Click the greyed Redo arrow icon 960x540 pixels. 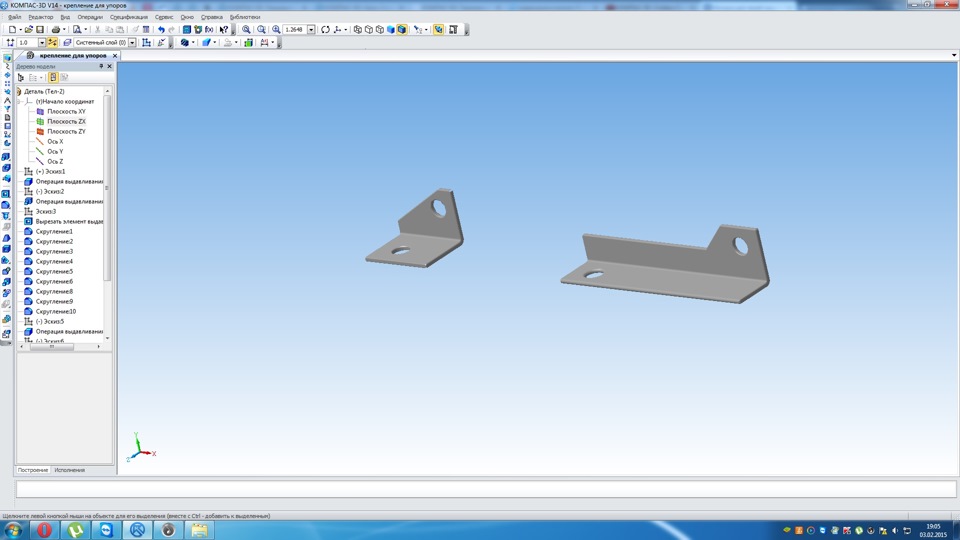tap(171, 29)
